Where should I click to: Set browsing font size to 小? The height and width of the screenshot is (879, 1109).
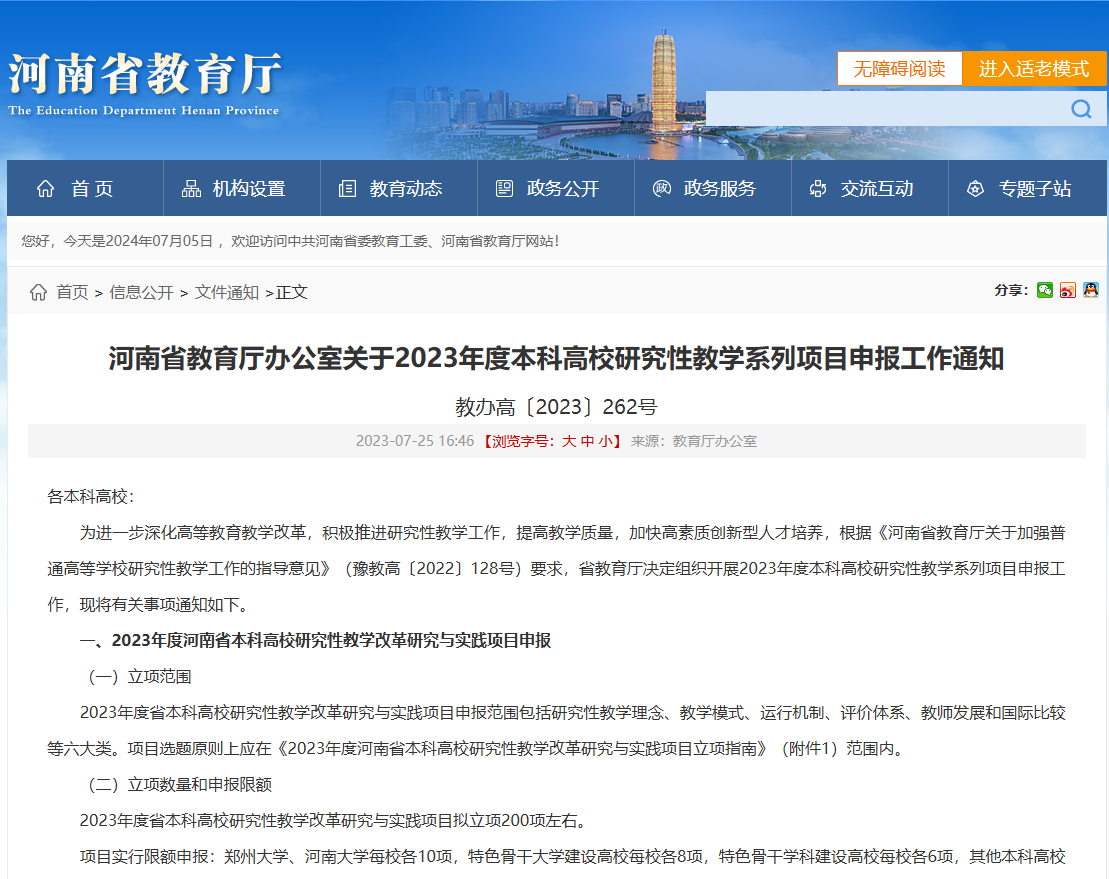coord(605,441)
